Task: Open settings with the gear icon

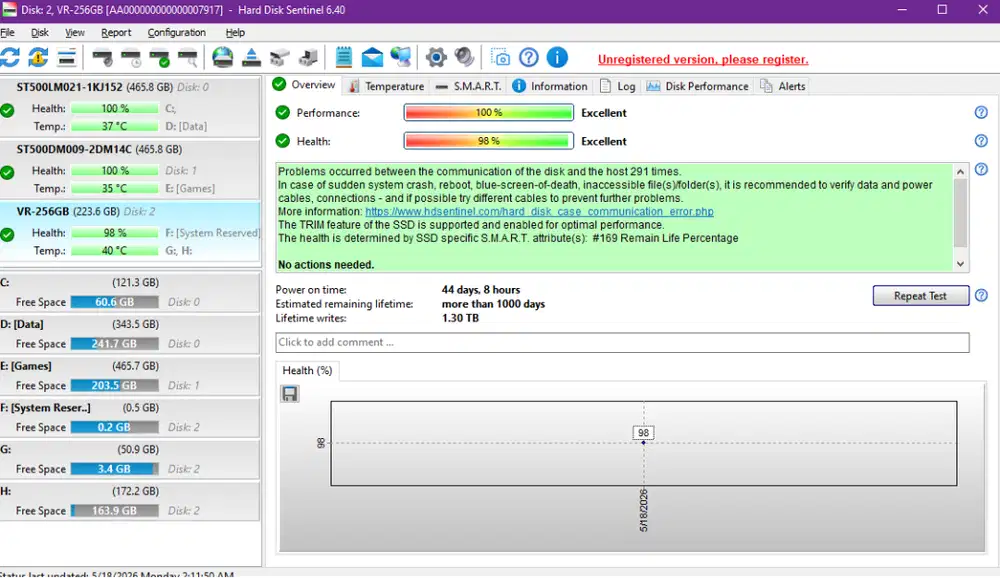Action: pyautogui.click(x=436, y=57)
